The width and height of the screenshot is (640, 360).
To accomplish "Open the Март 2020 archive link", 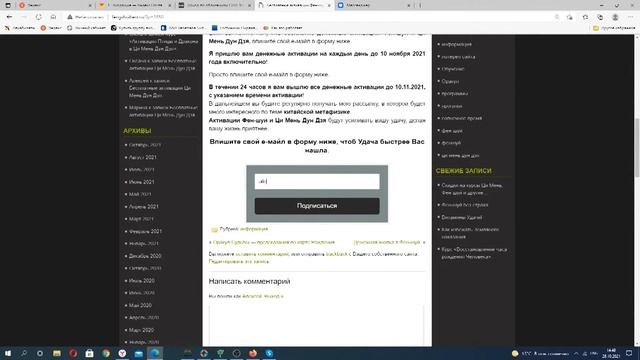I will click(141, 330).
